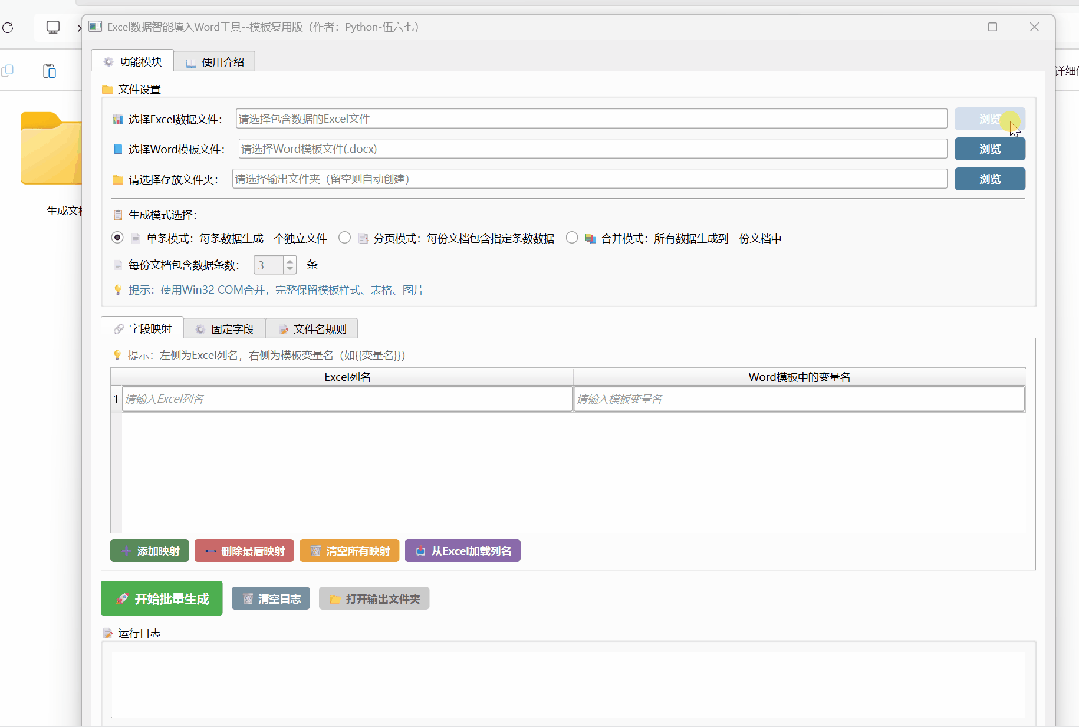The image size is (1079, 727).
Task: Click the chart icon beside 选择Excel数据文件
Action: click(x=118, y=119)
